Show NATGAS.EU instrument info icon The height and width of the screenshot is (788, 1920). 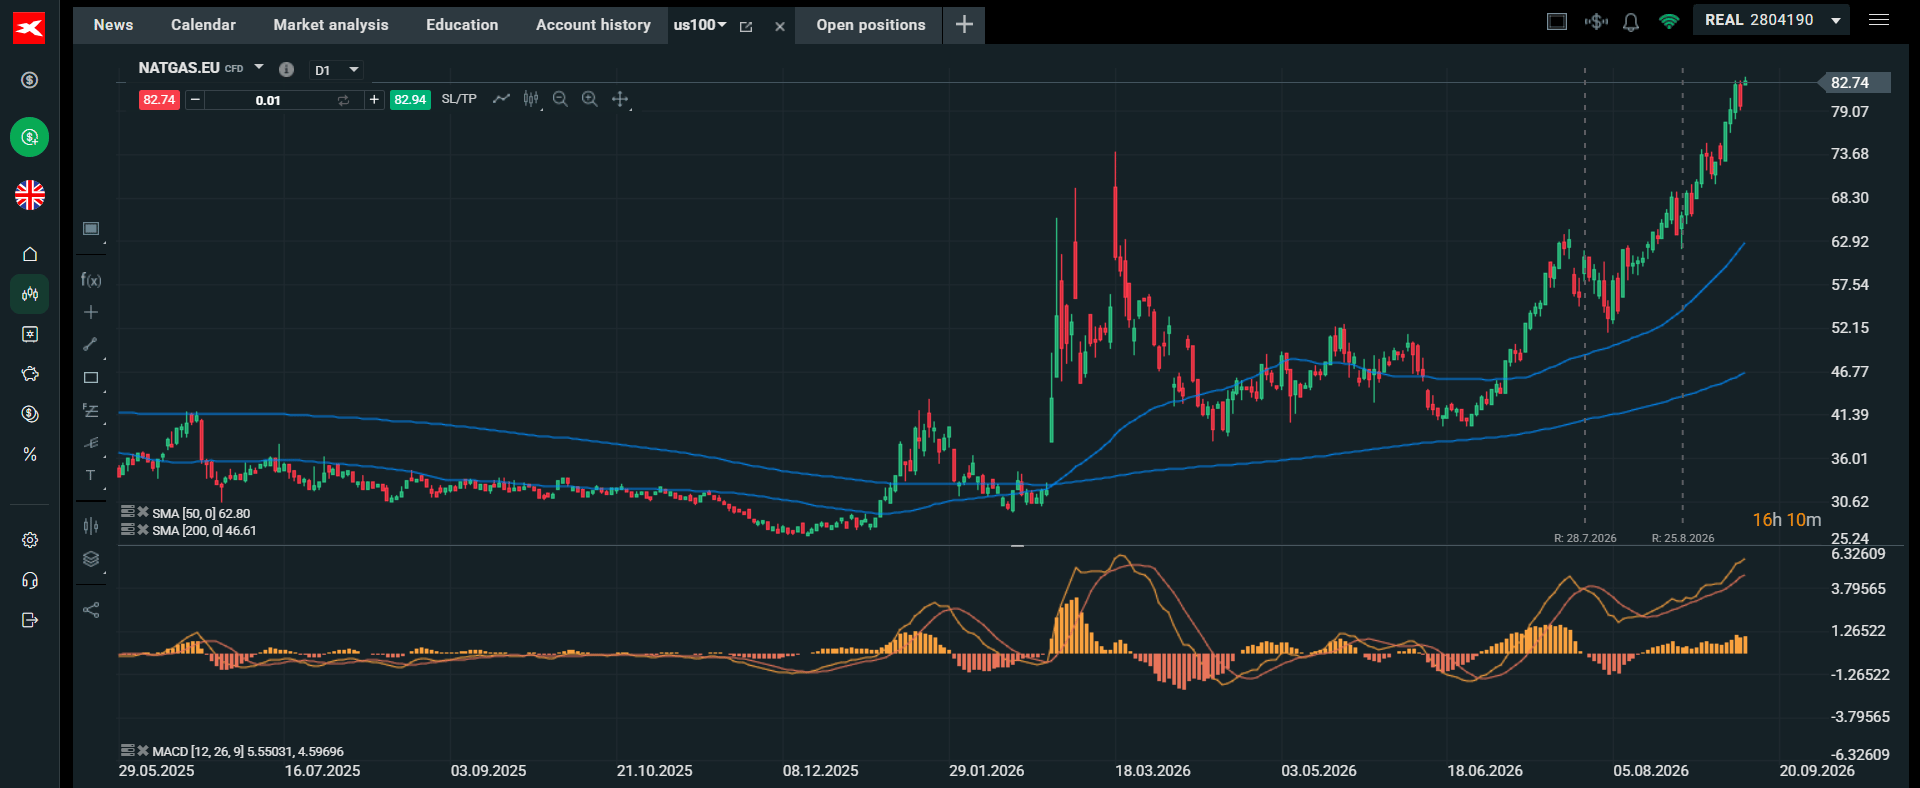pos(286,69)
